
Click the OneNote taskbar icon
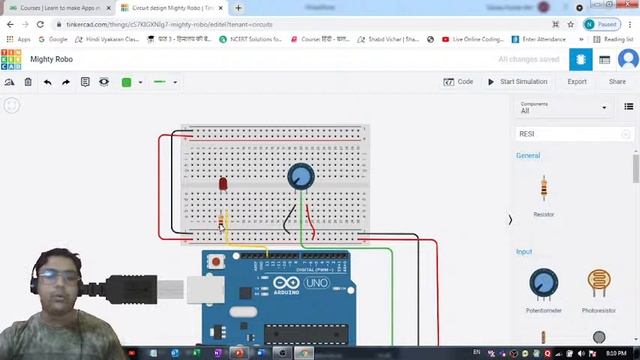point(218,353)
